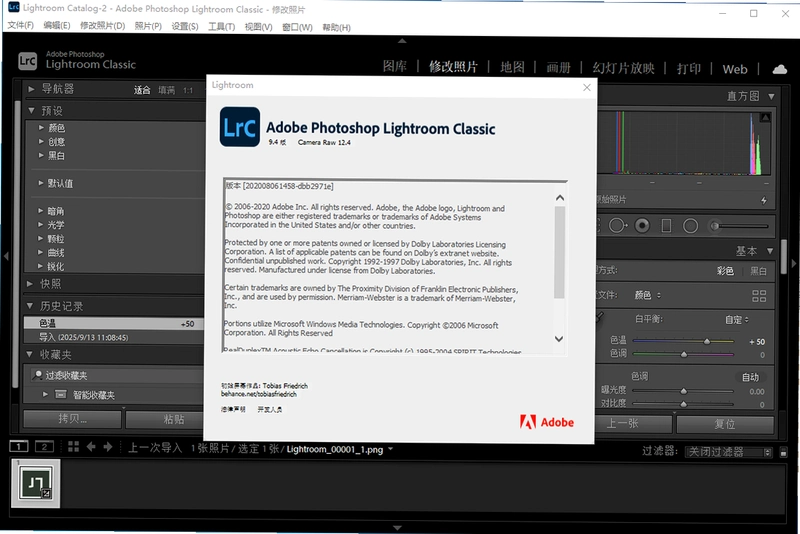Screen dimensions: 800x534
Task: Open the 帮助(H) menu
Action: coord(336,27)
